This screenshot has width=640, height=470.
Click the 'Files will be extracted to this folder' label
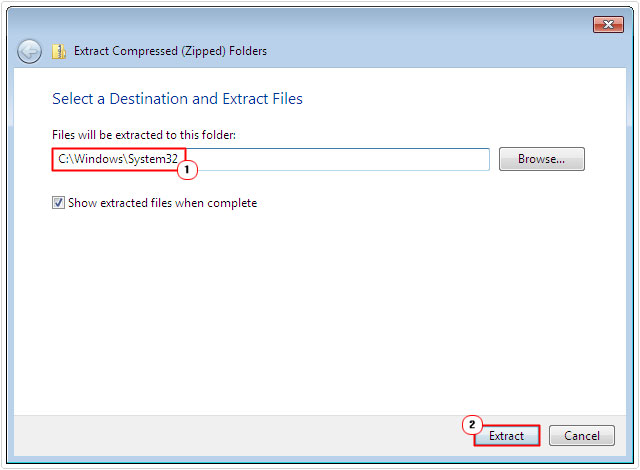click(x=144, y=135)
